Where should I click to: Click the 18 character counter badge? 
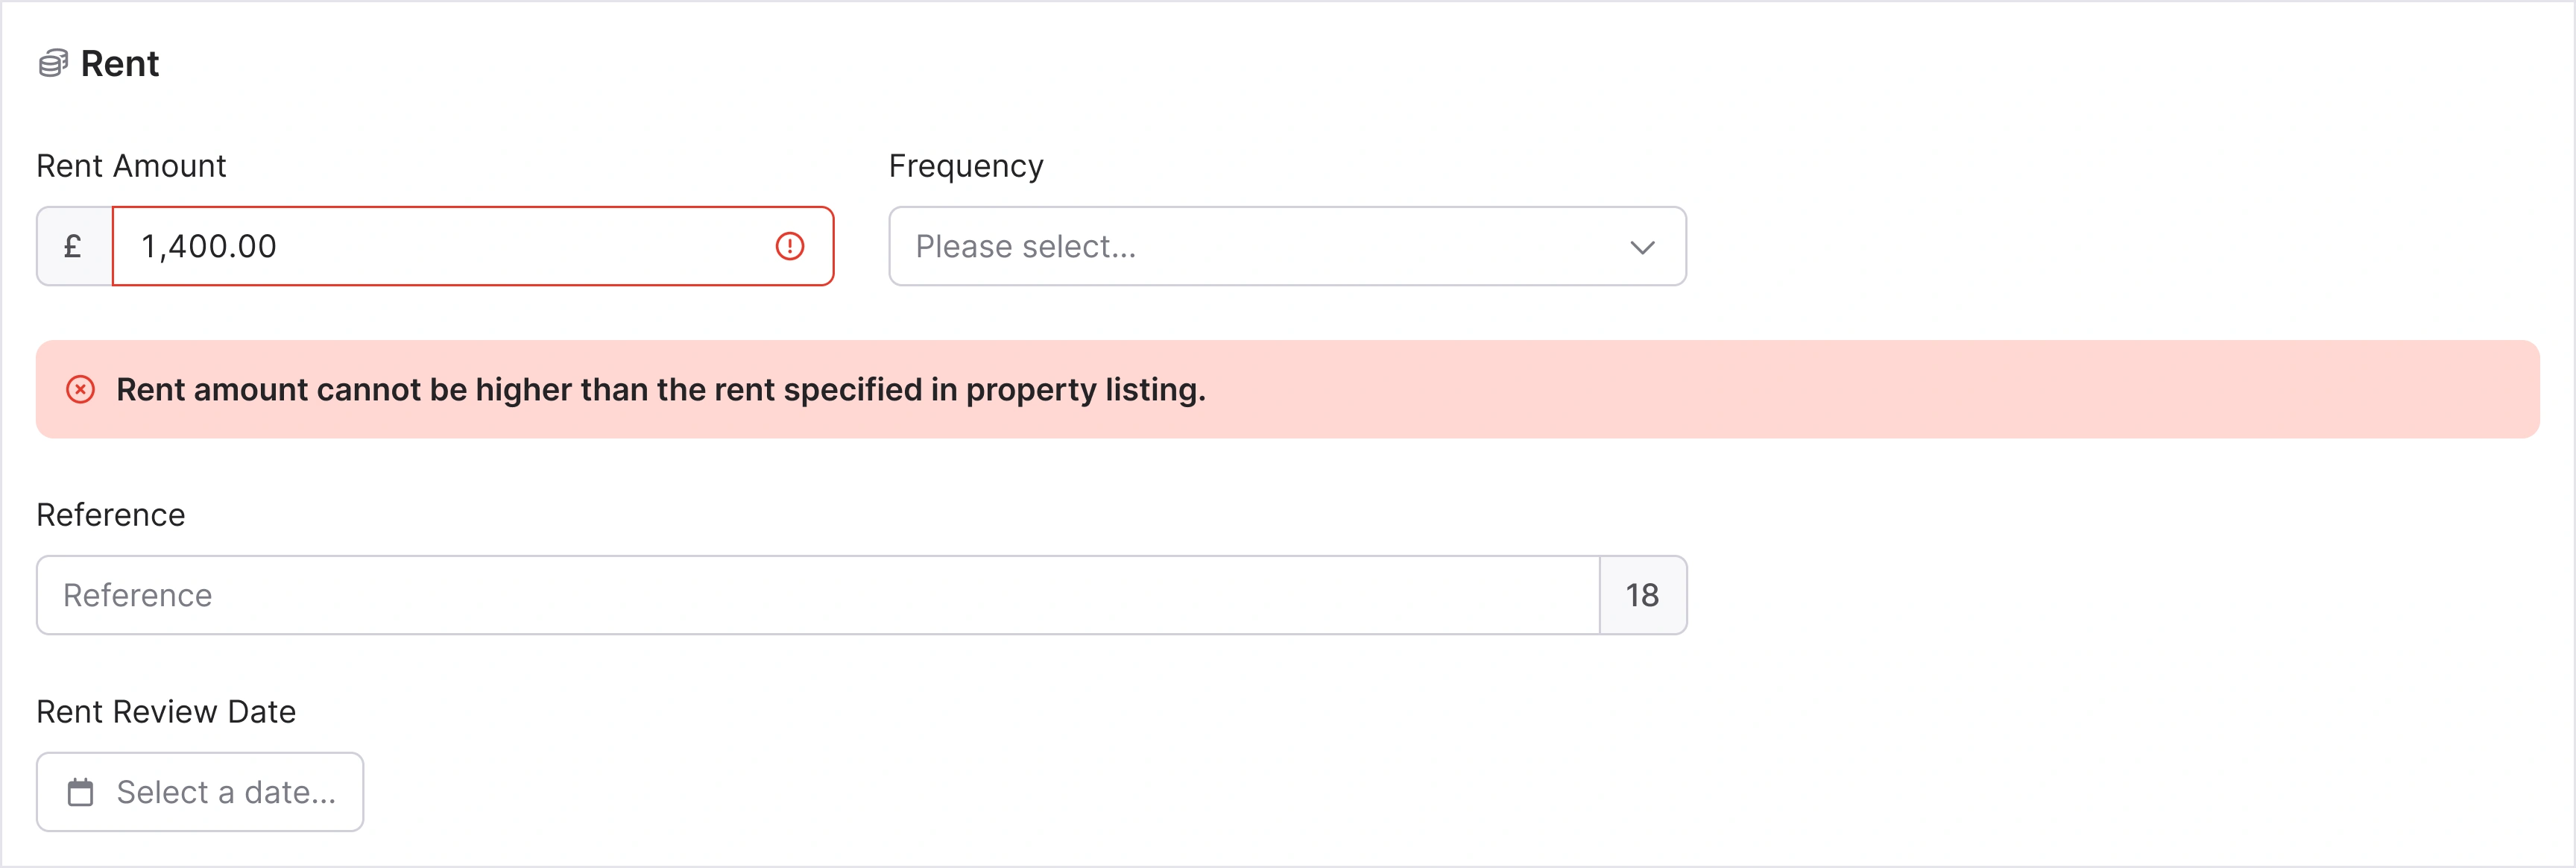point(1642,596)
